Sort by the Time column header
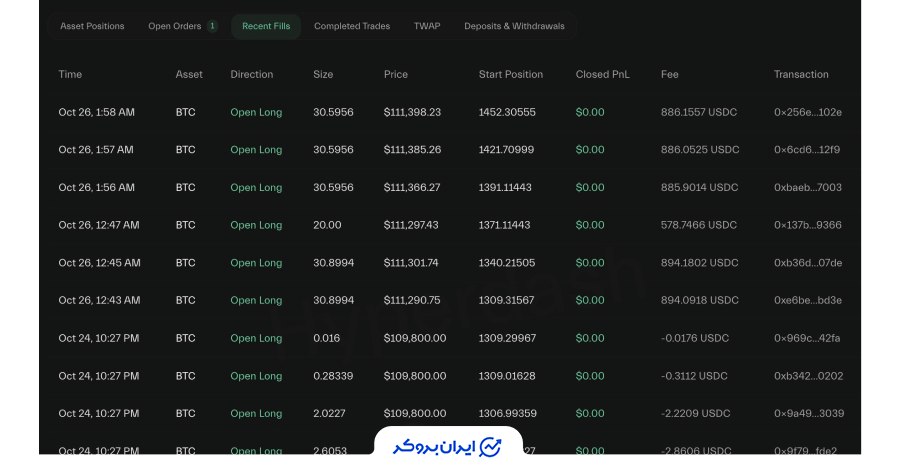The width and height of the screenshot is (900, 471). (x=70, y=74)
